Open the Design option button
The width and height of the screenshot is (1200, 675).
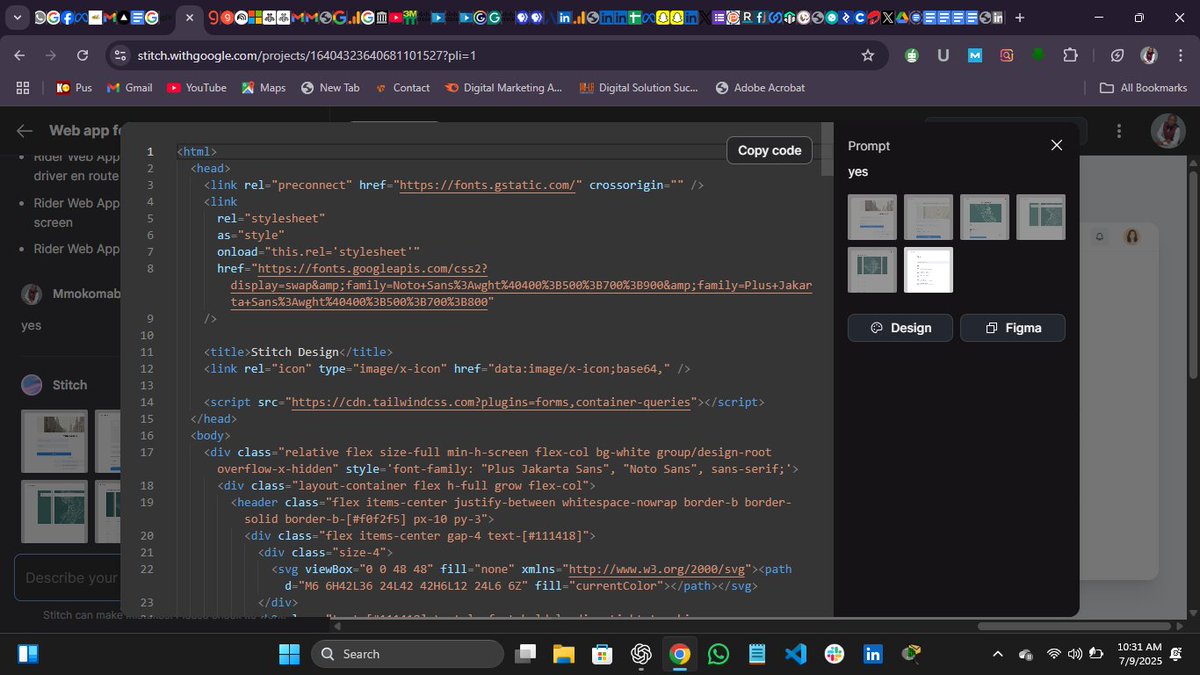pyautogui.click(x=900, y=328)
